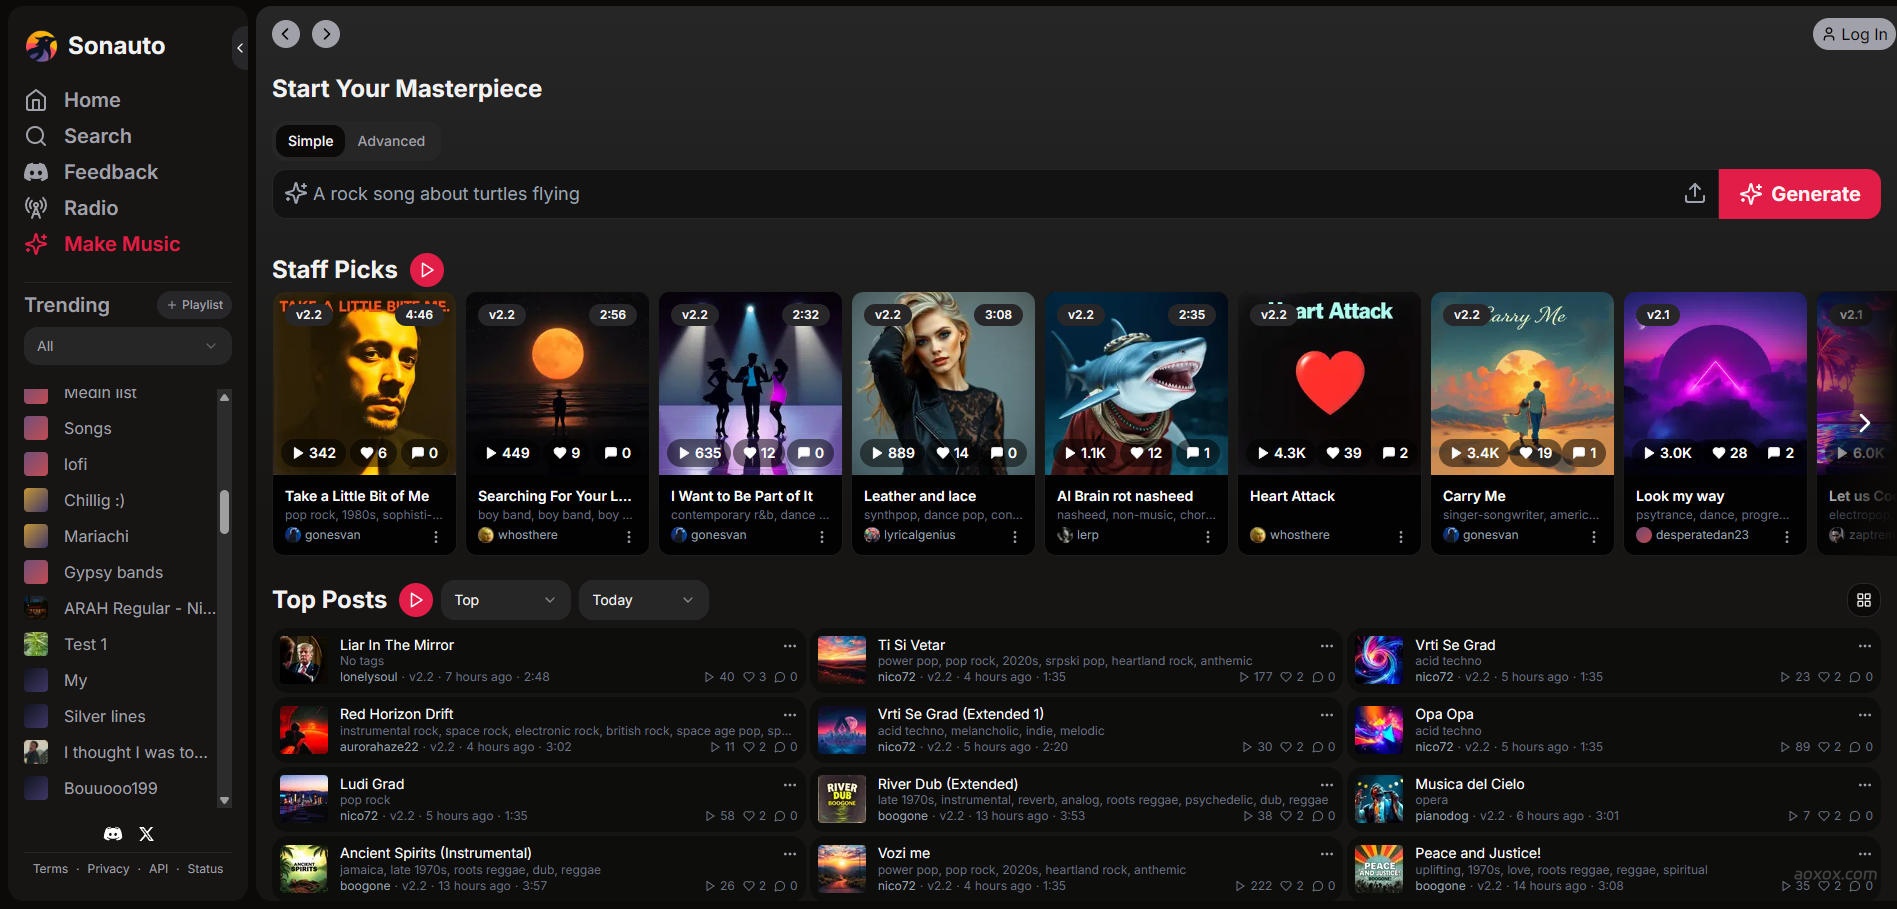Open the X social link icon
The image size is (1897, 909).
coord(146,834)
